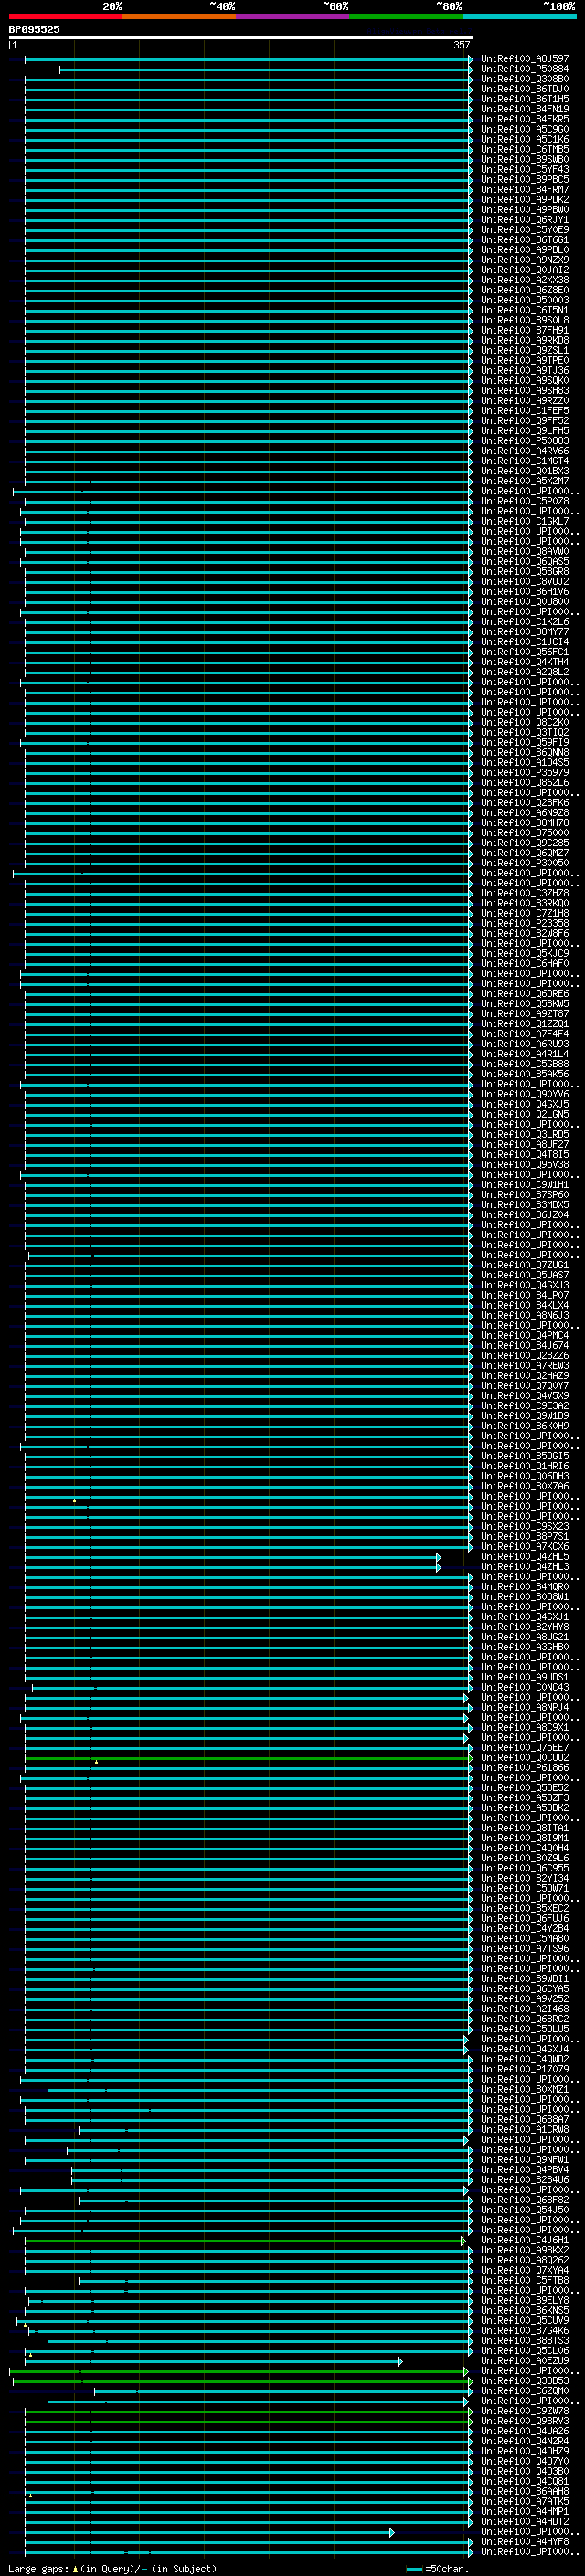
Task: Click the purple ~60% identity legend segment
Action: click(x=293, y=16)
